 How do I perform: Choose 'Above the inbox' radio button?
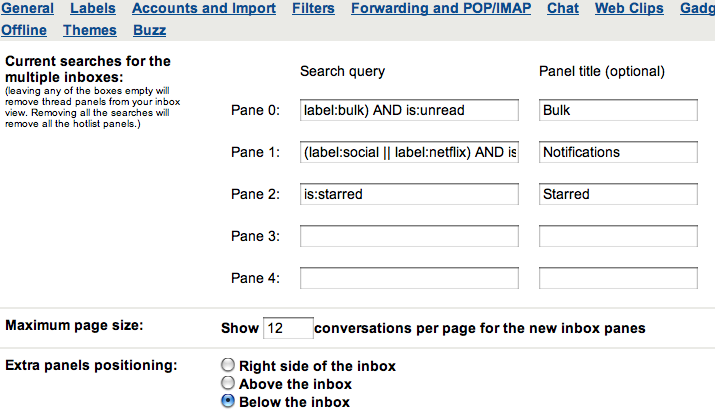(x=228, y=383)
